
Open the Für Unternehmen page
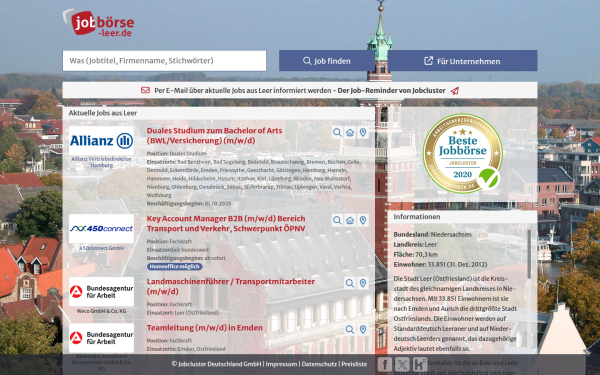click(x=462, y=61)
